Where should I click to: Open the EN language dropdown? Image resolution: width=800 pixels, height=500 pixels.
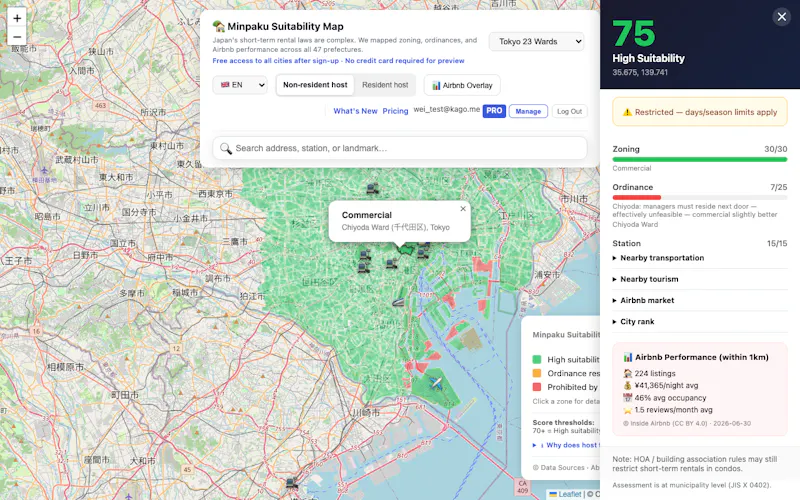240,85
